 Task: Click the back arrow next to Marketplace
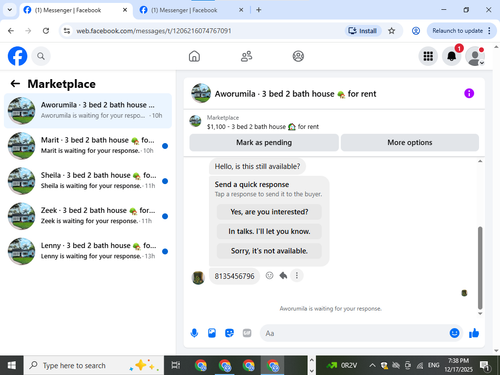(x=15, y=84)
